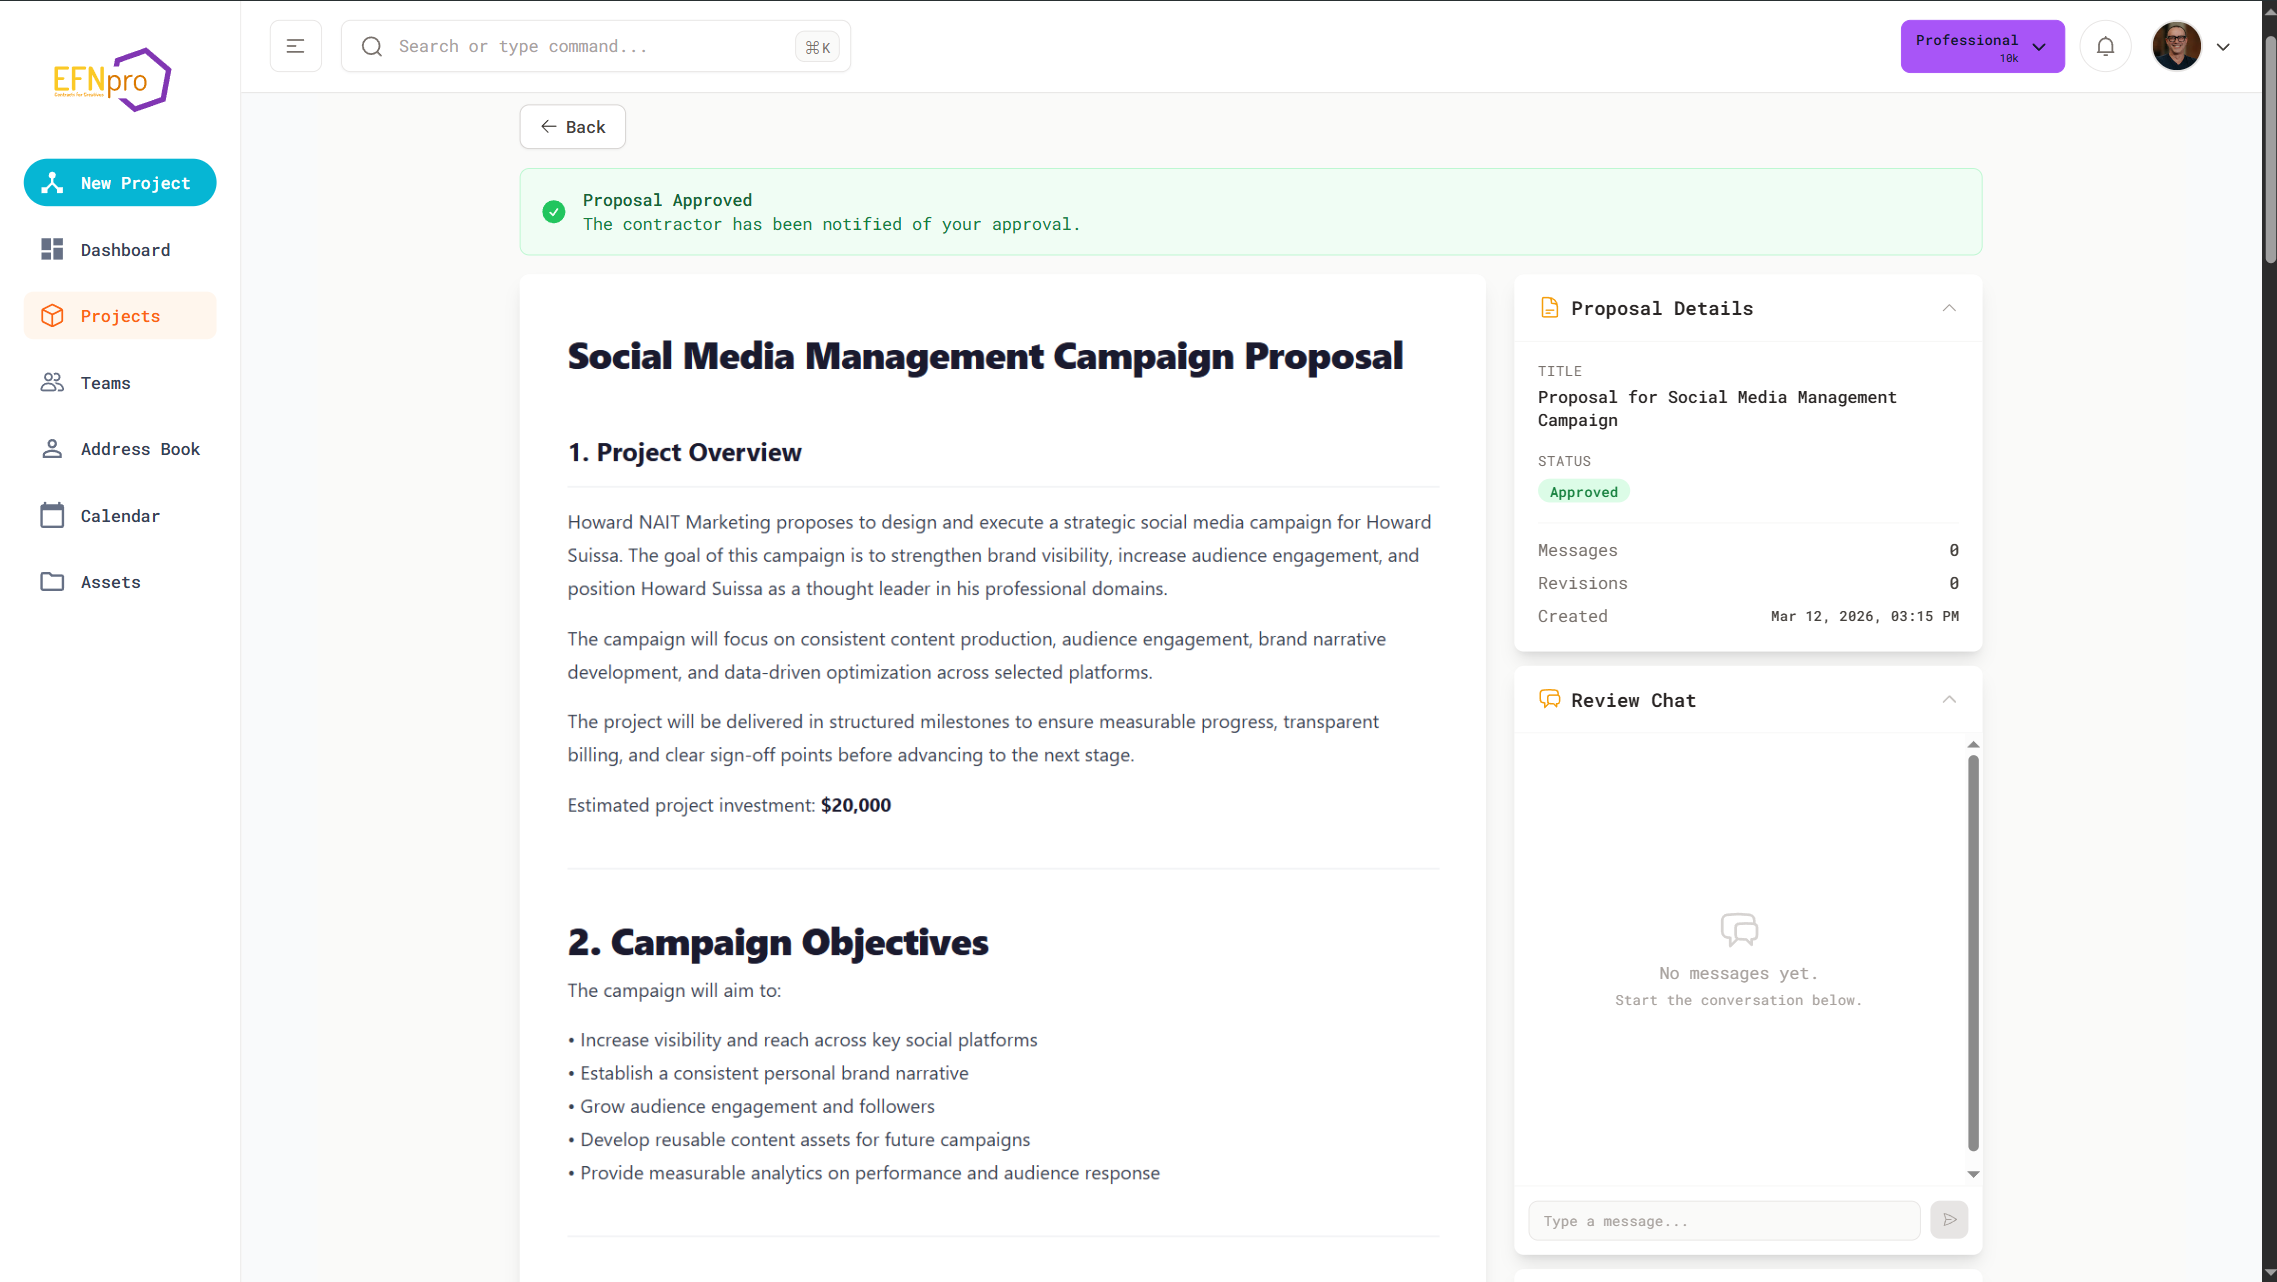Image resolution: width=2277 pixels, height=1282 pixels.
Task: Click the contractor notified message
Action: point(832,224)
